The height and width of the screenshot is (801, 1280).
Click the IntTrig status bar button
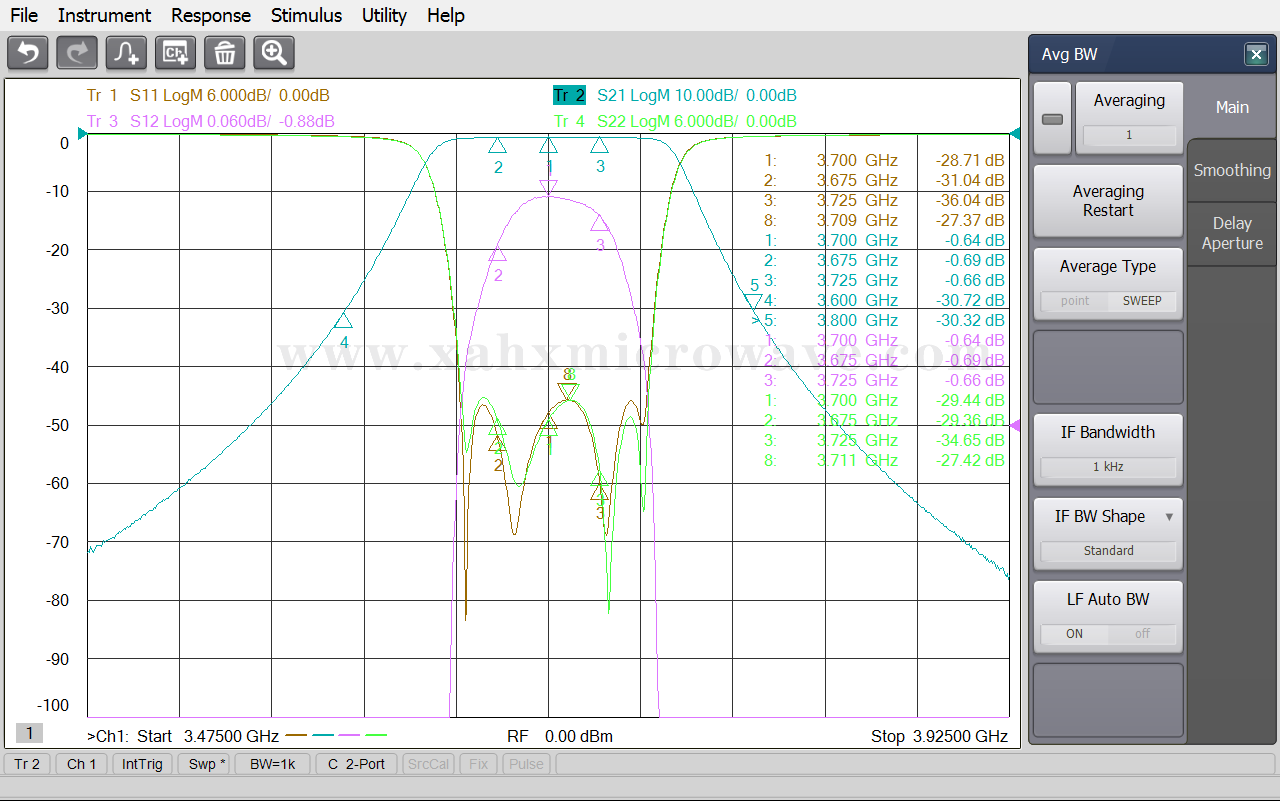[142, 764]
